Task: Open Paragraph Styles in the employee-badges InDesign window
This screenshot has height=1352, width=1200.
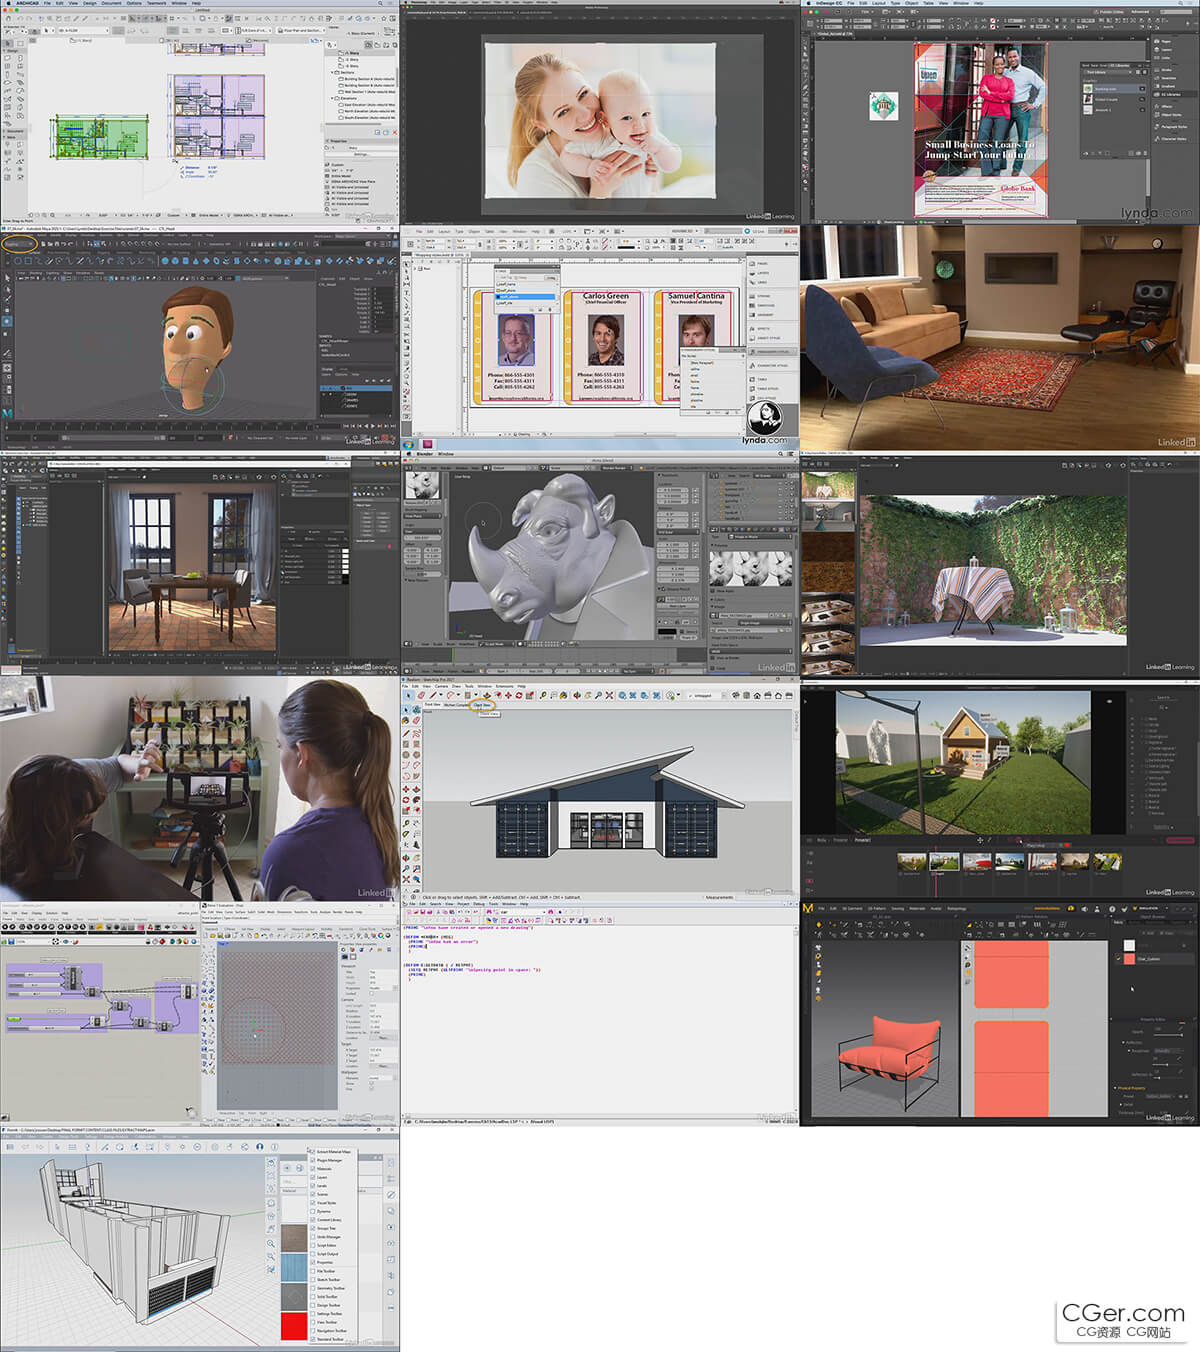Action: [x=770, y=352]
